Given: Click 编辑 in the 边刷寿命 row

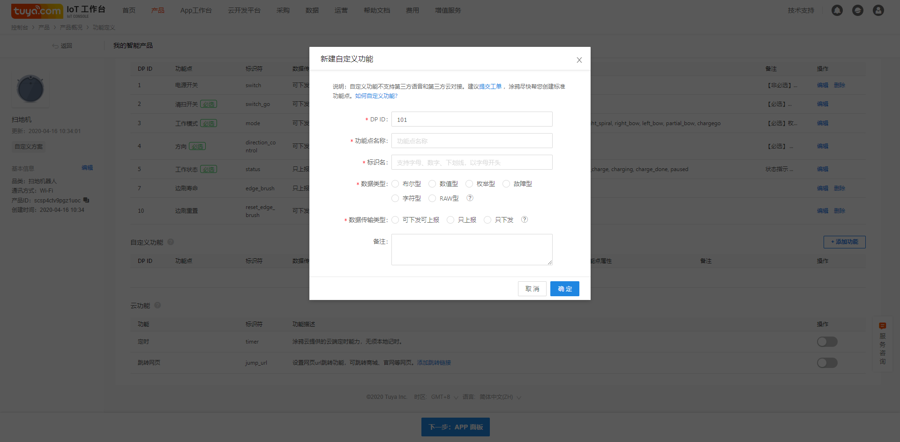Looking at the screenshot, I should [x=823, y=188].
